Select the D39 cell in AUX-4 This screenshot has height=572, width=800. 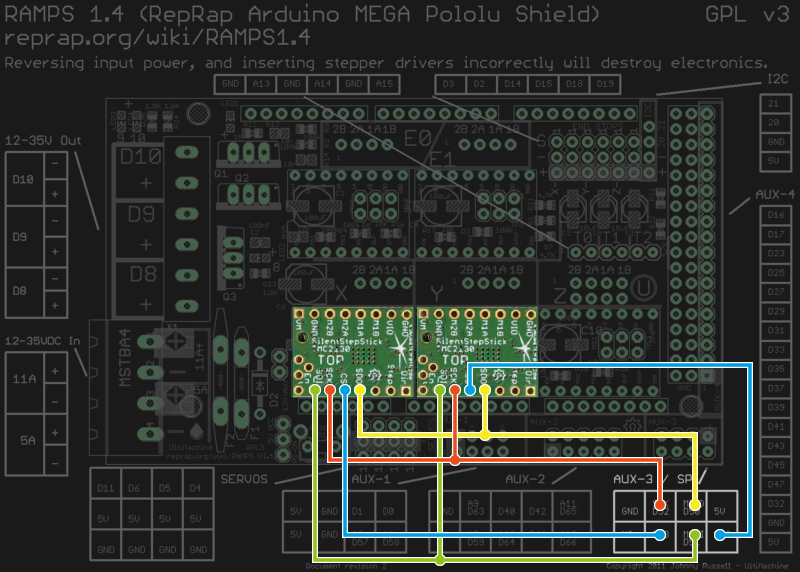click(776, 408)
